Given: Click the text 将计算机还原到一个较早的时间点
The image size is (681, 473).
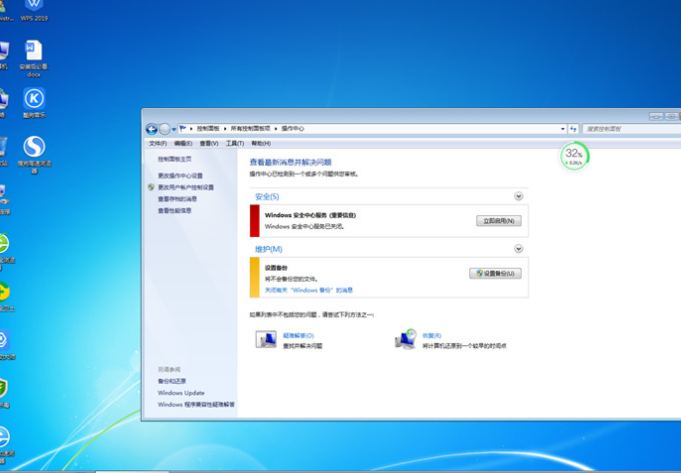Looking at the screenshot, I should click(464, 346).
